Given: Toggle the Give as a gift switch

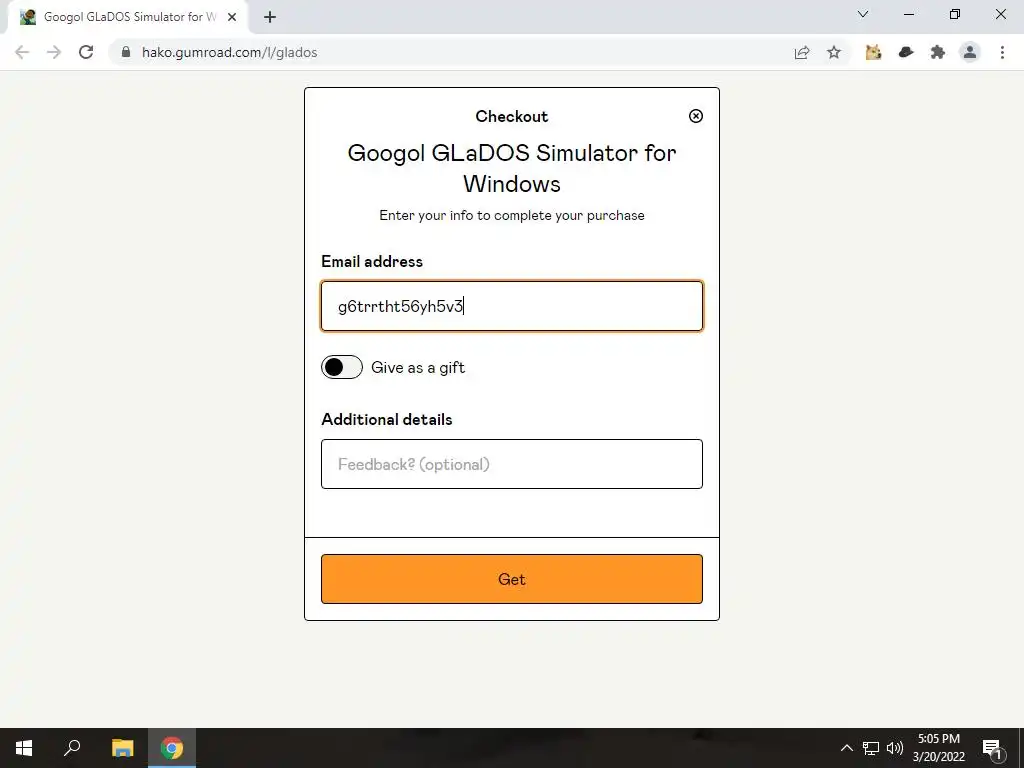Looking at the screenshot, I should [342, 367].
